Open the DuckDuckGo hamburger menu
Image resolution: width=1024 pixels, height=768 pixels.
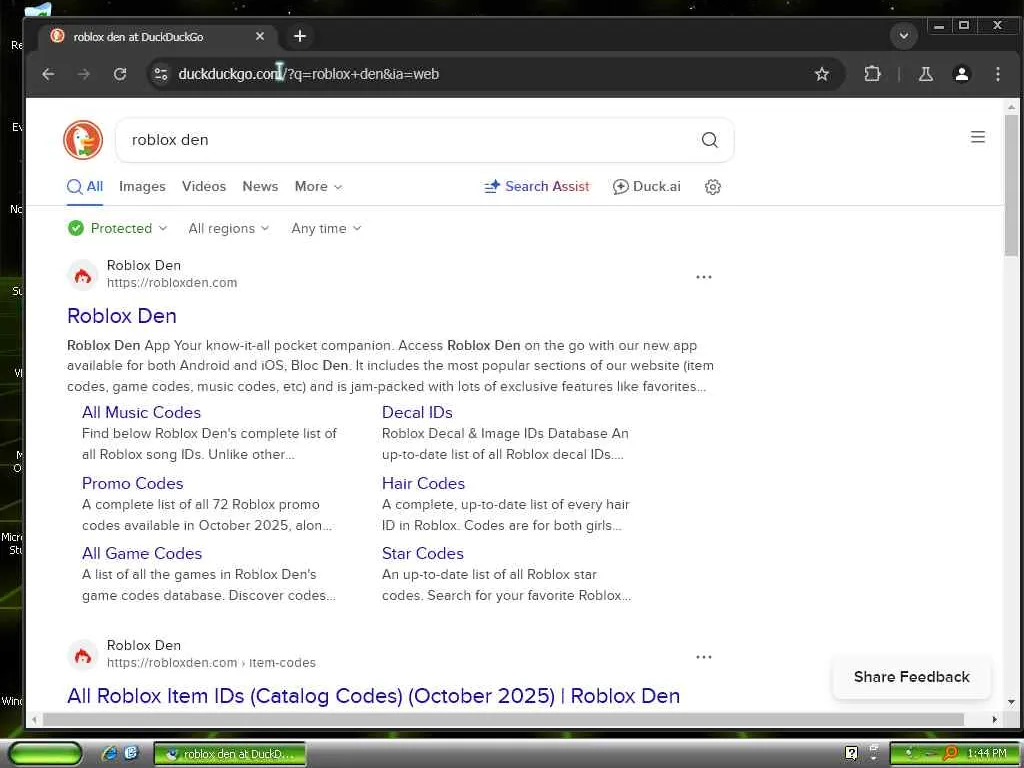tap(978, 137)
